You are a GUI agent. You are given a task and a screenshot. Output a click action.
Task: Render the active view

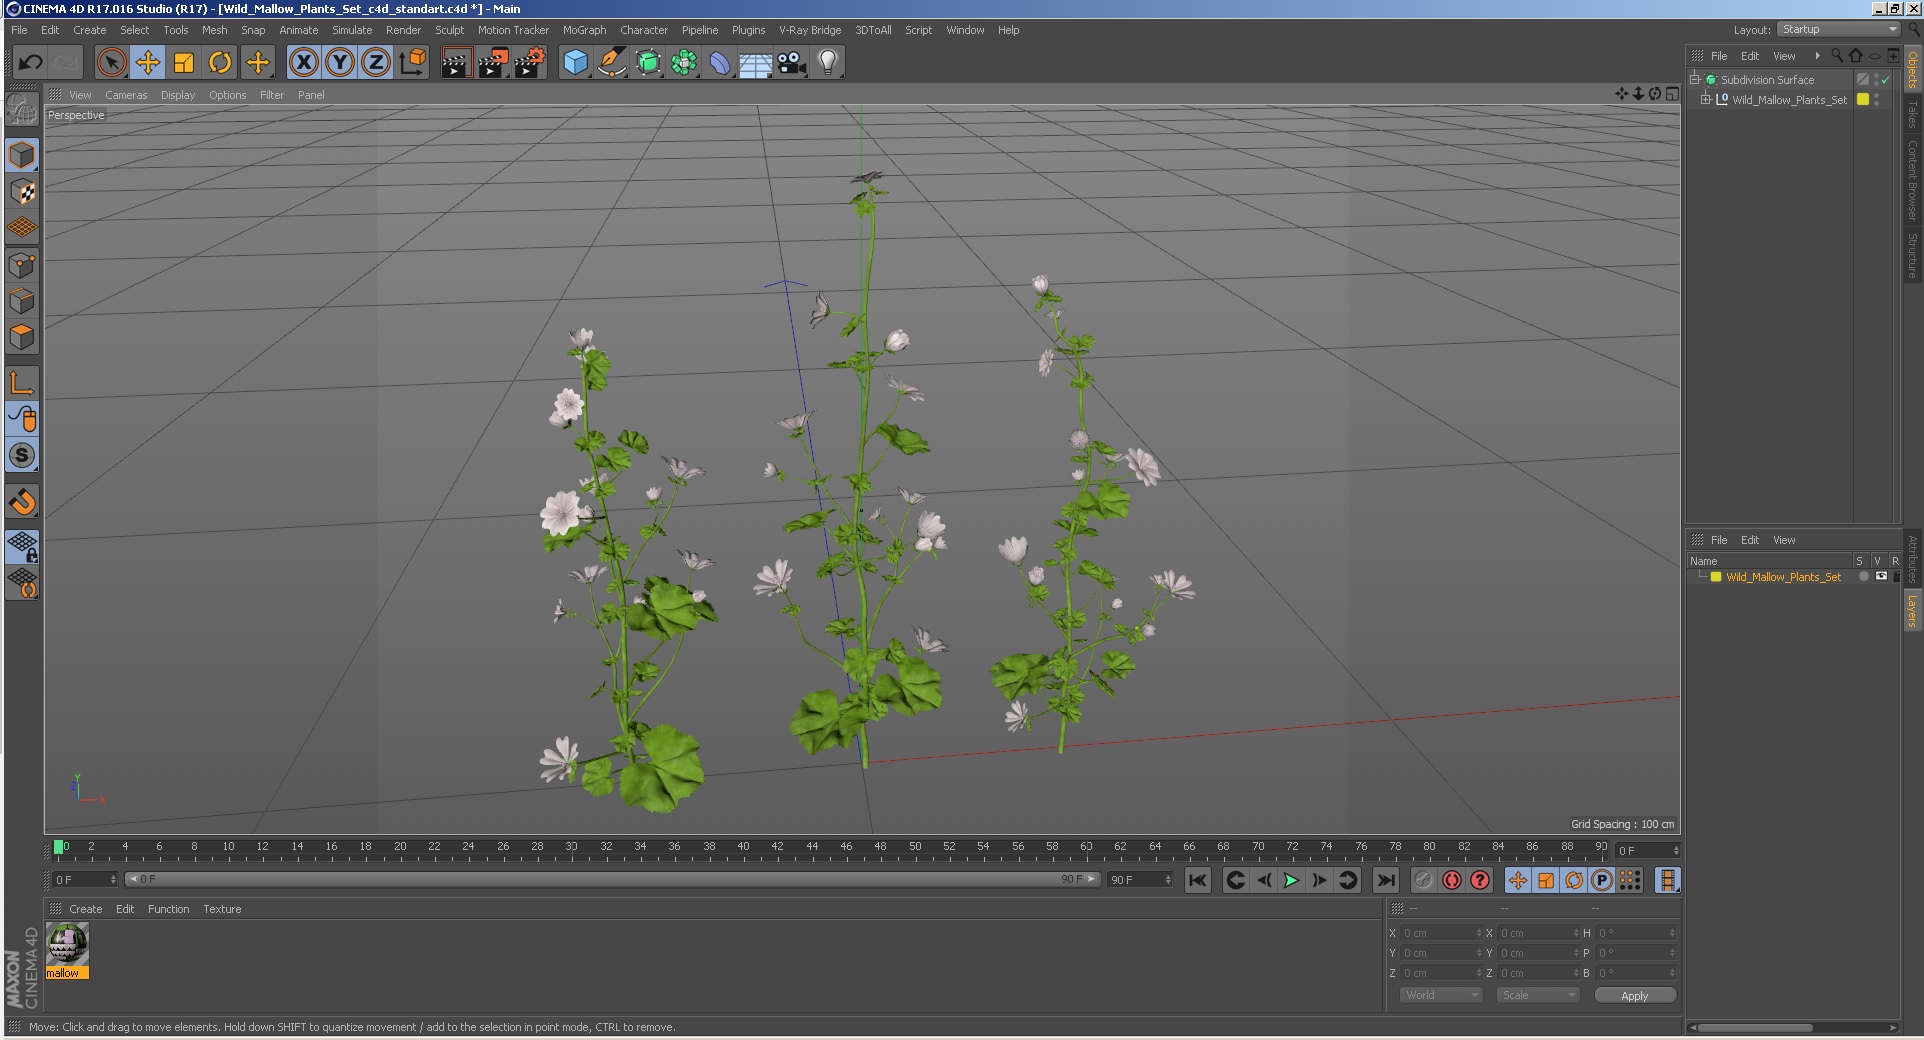pyautogui.click(x=456, y=63)
